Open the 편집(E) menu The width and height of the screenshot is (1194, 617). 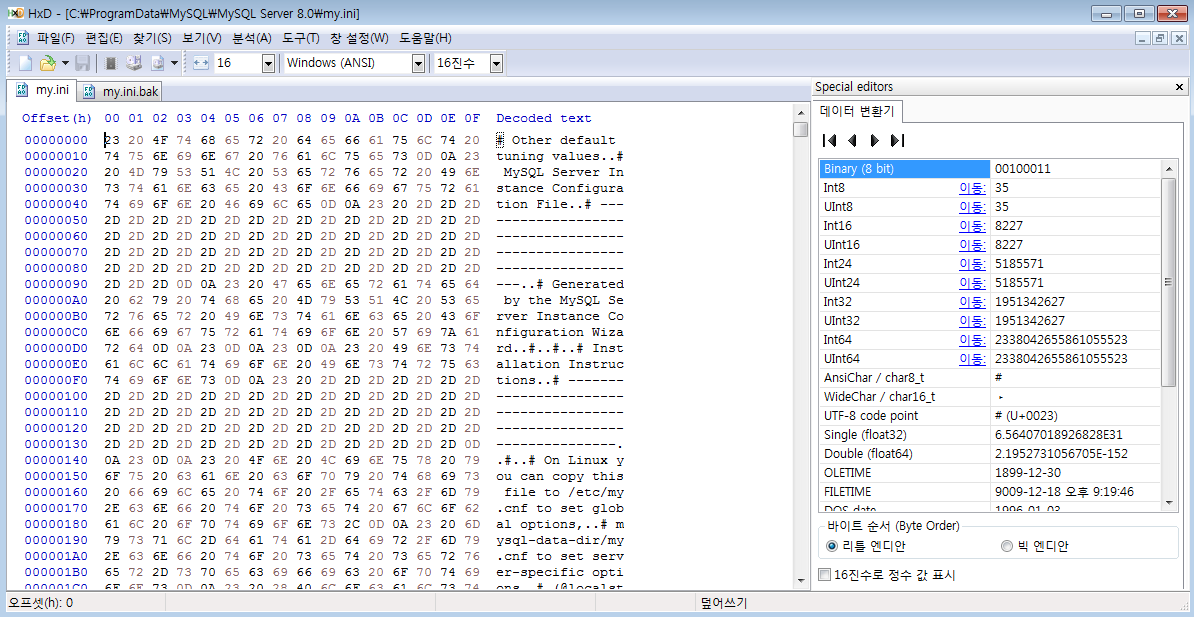pyautogui.click(x=104, y=38)
